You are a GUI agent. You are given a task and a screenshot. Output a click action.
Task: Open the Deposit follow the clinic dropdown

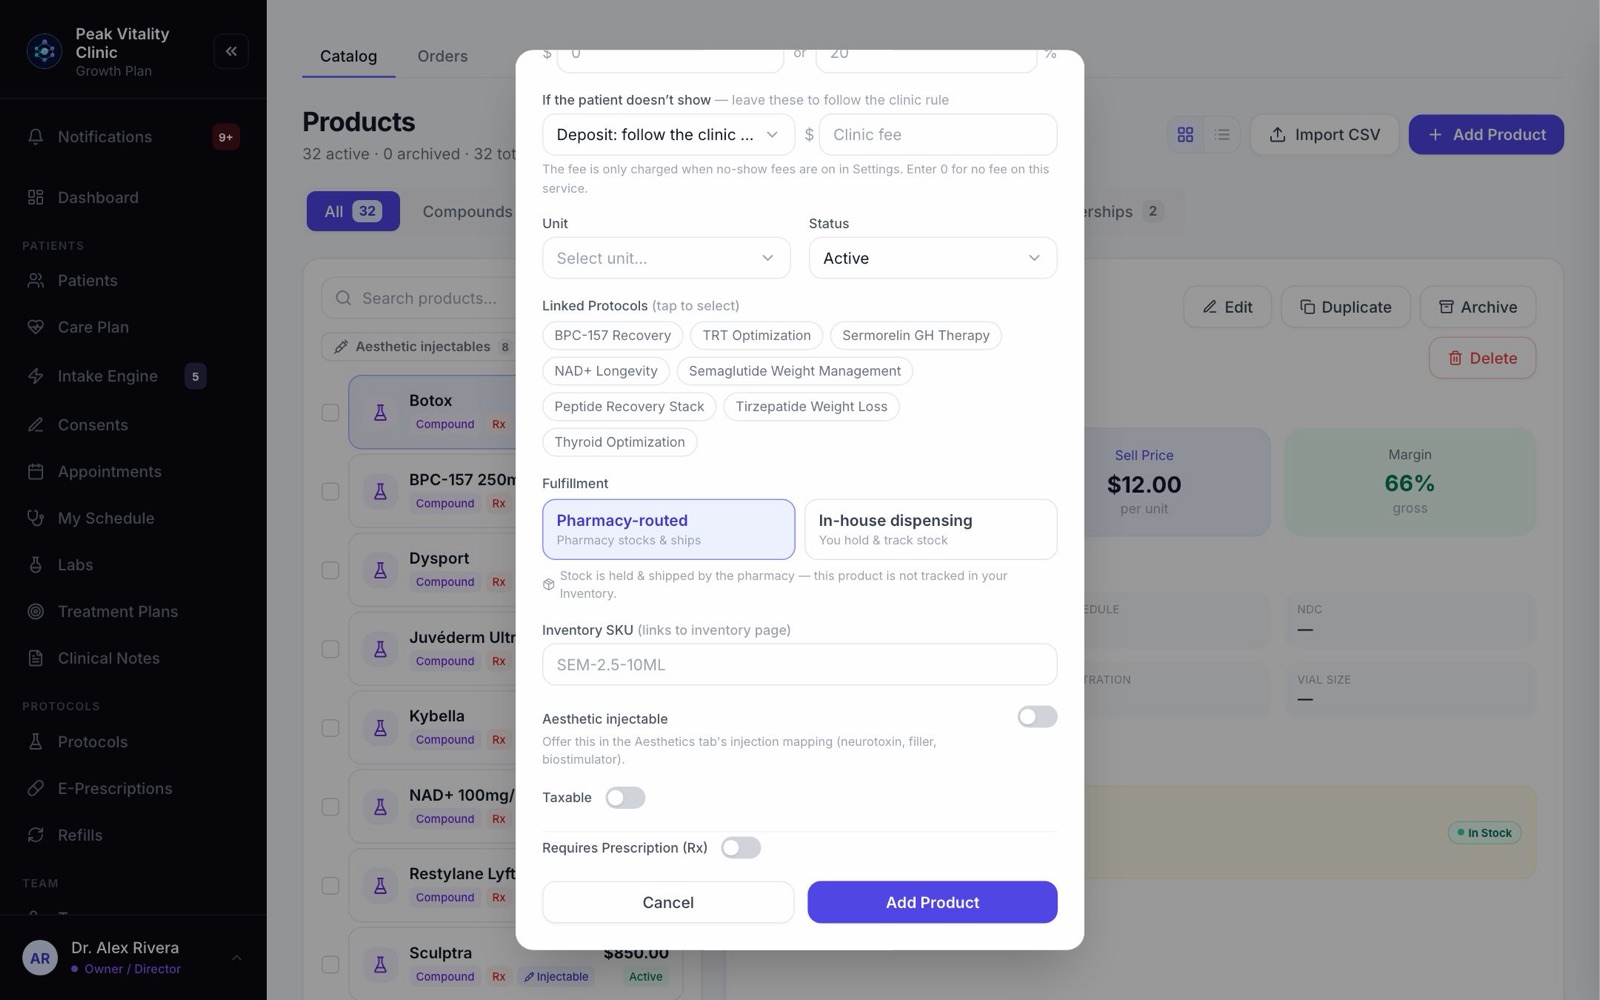pyautogui.click(x=668, y=135)
